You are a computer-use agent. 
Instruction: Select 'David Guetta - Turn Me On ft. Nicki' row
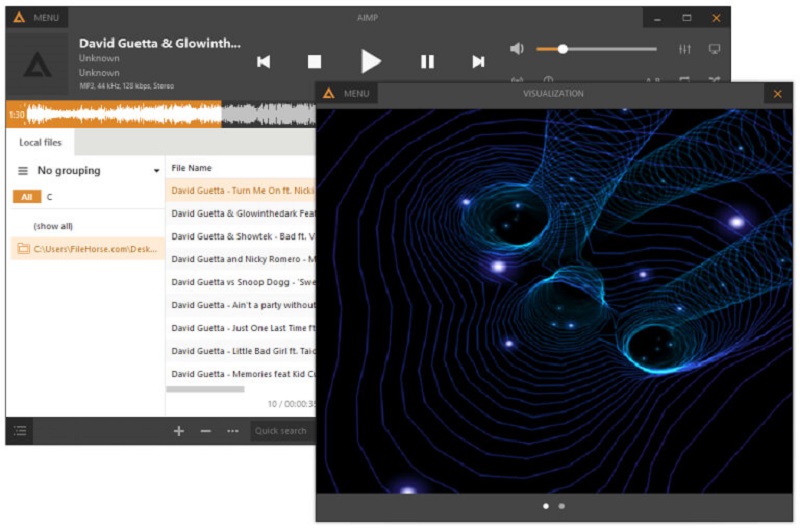pyautogui.click(x=241, y=190)
